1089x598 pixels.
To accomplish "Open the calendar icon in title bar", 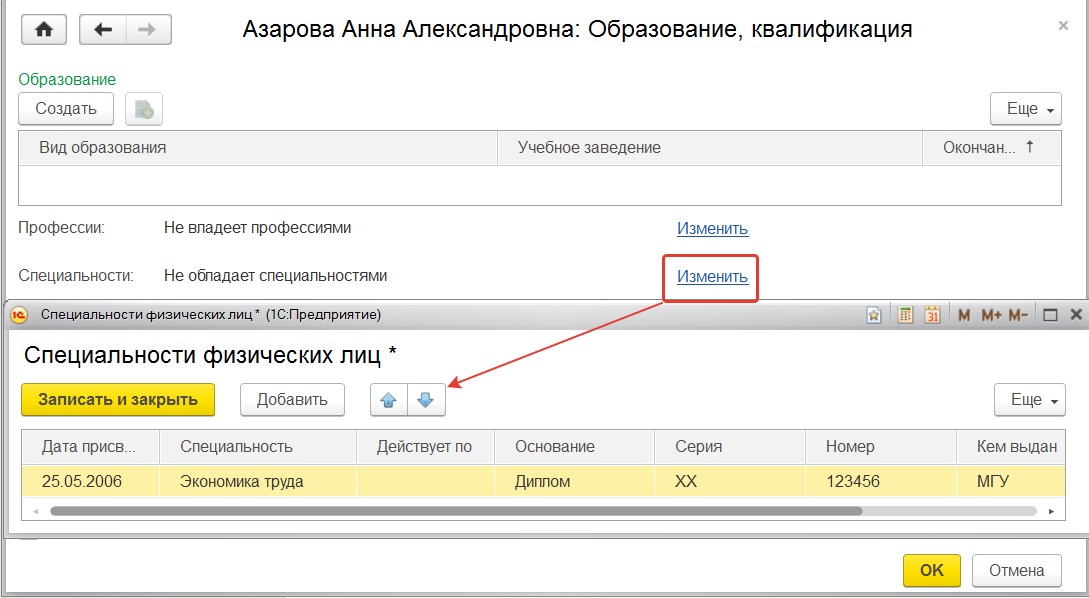I will pyautogui.click(x=932, y=315).
